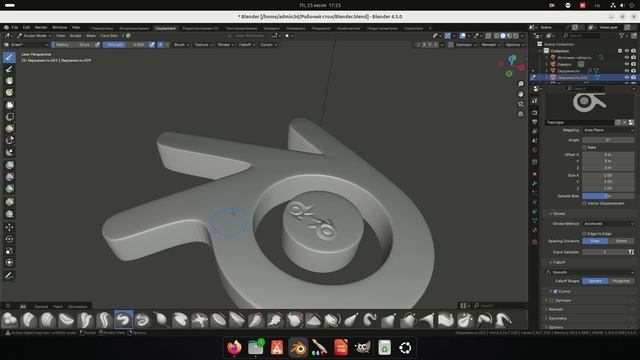The height and width of the screenshot is (360, 640).
Task: Select the Annotate tool in left toolbar
Action: click(x=9, y=276)
